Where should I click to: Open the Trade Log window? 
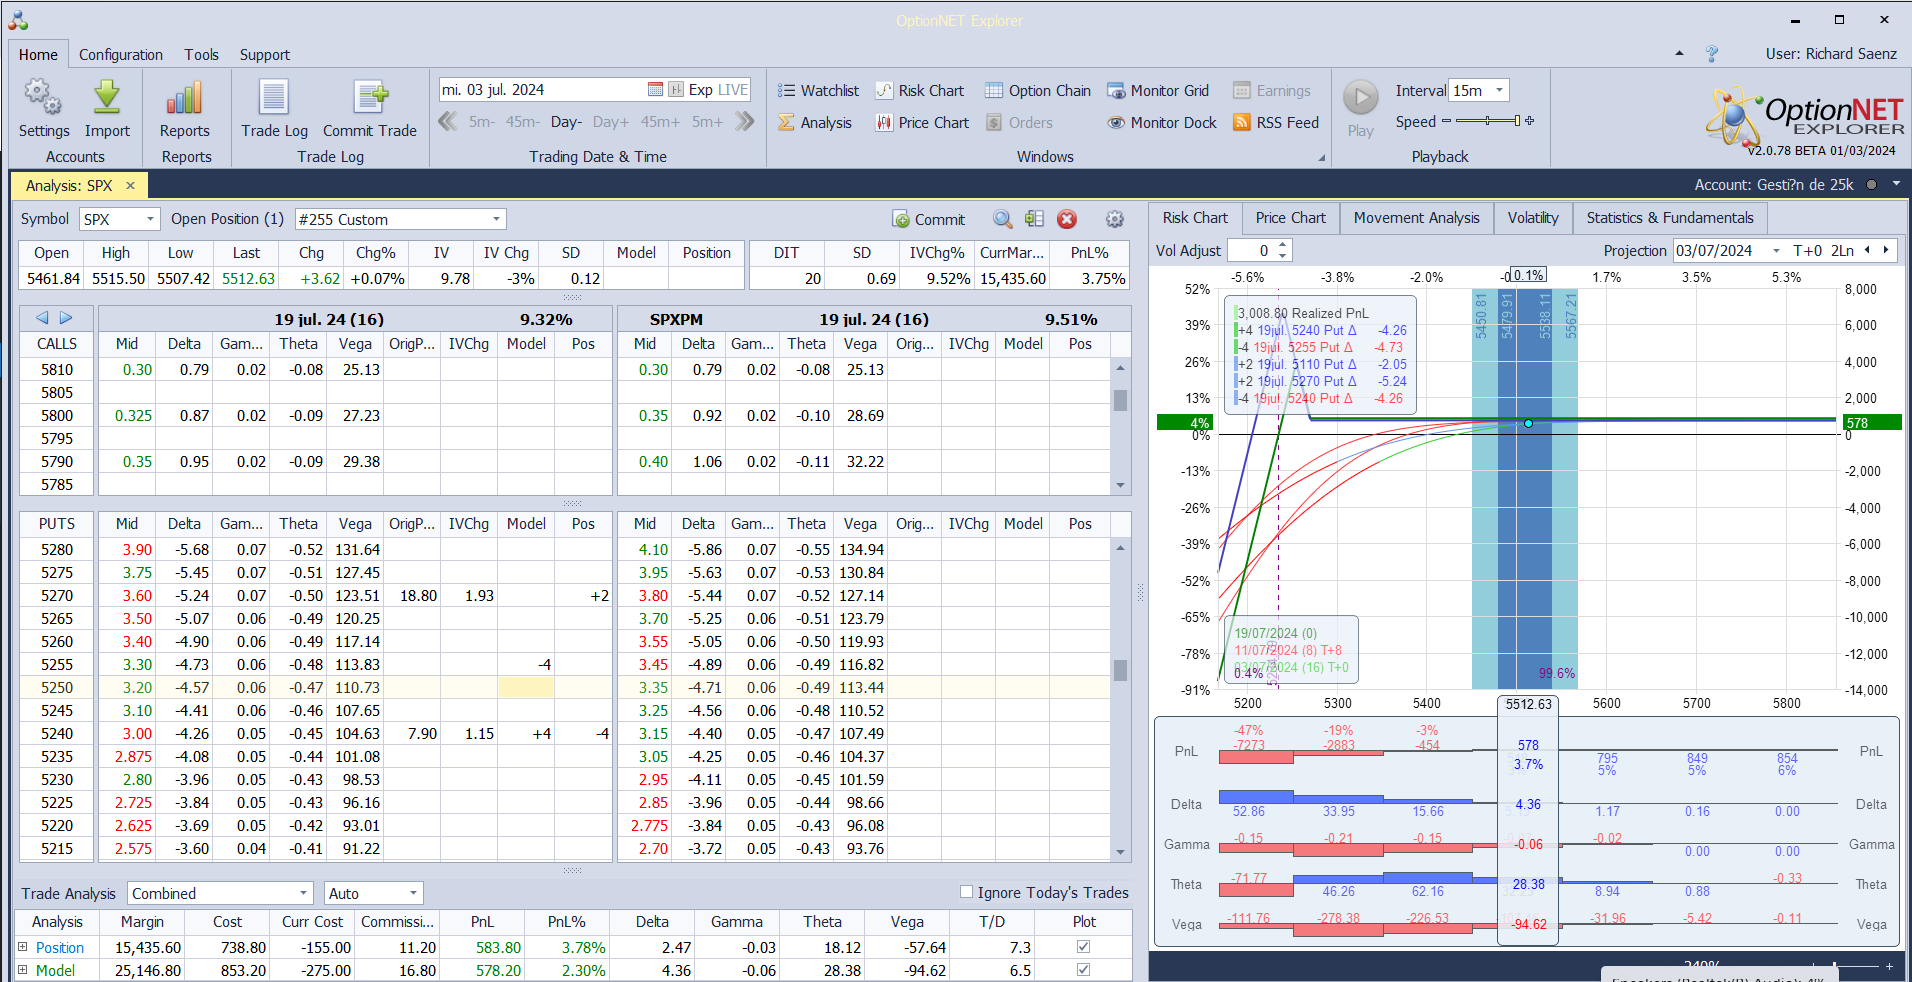(x=274, y=109)
